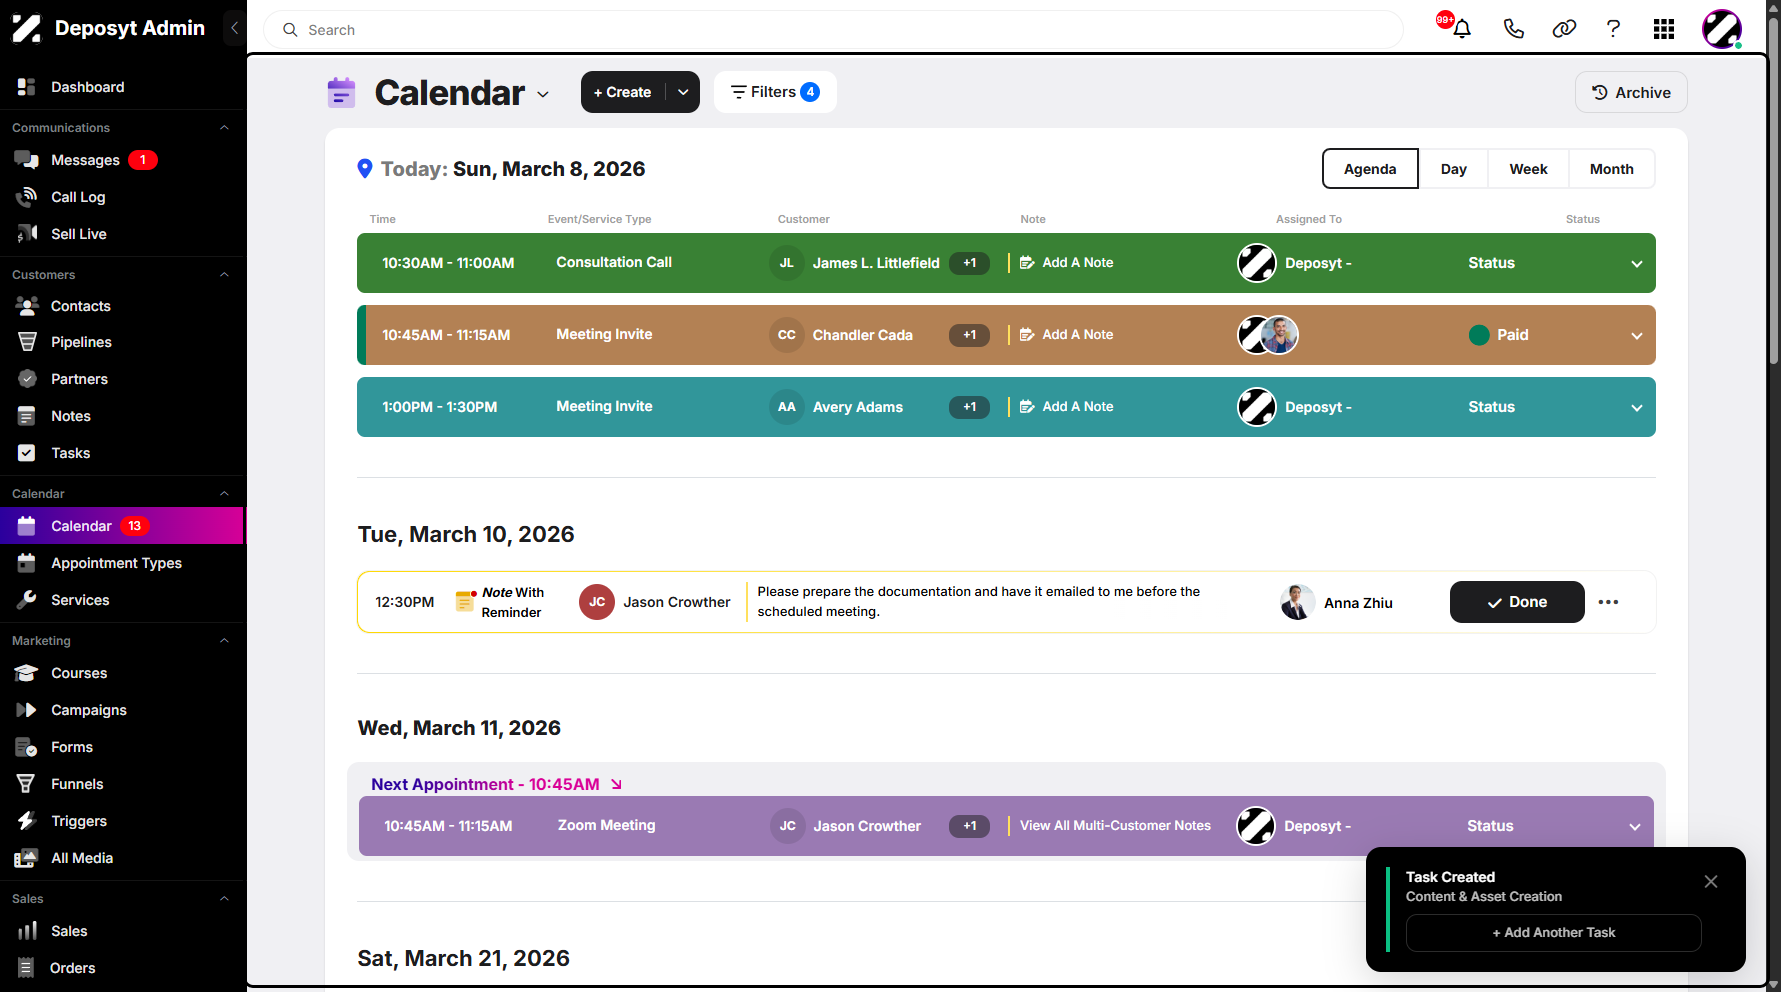Image resolution: width=1781 pixels, height=992 pixels.
Task: Open notifications bell icon
Action: pyautogui.click(x=1461, y=29)
